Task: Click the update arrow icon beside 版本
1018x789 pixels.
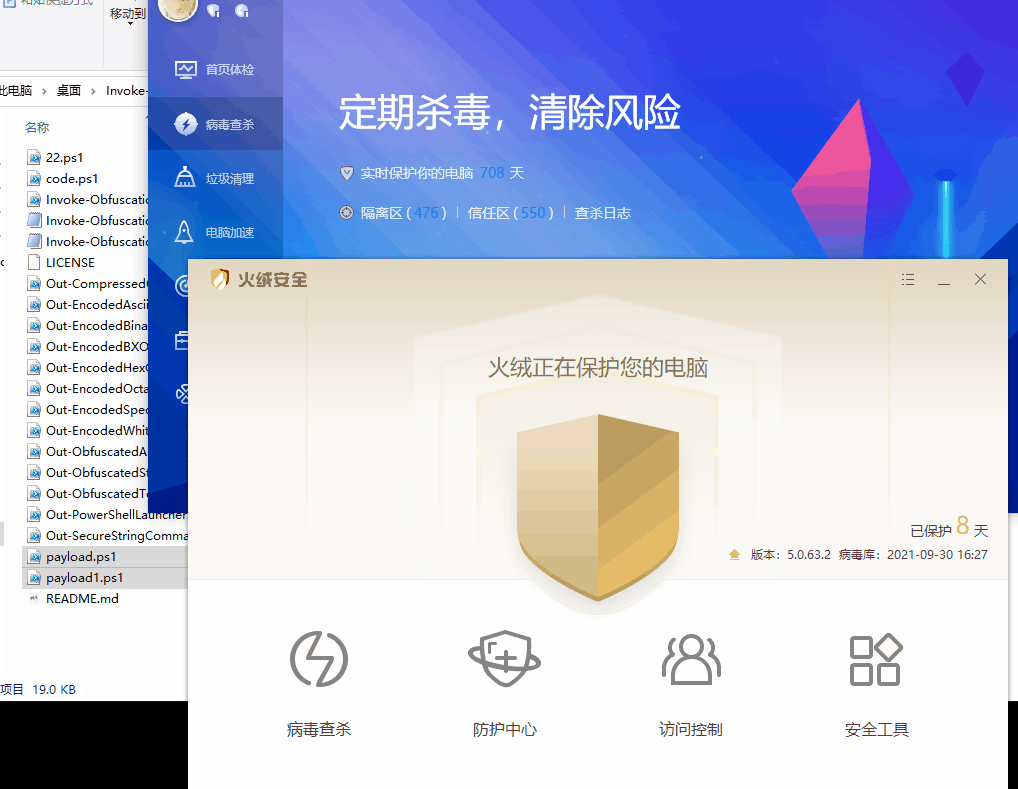Action: pyautogui.click(x=734, y=555)
